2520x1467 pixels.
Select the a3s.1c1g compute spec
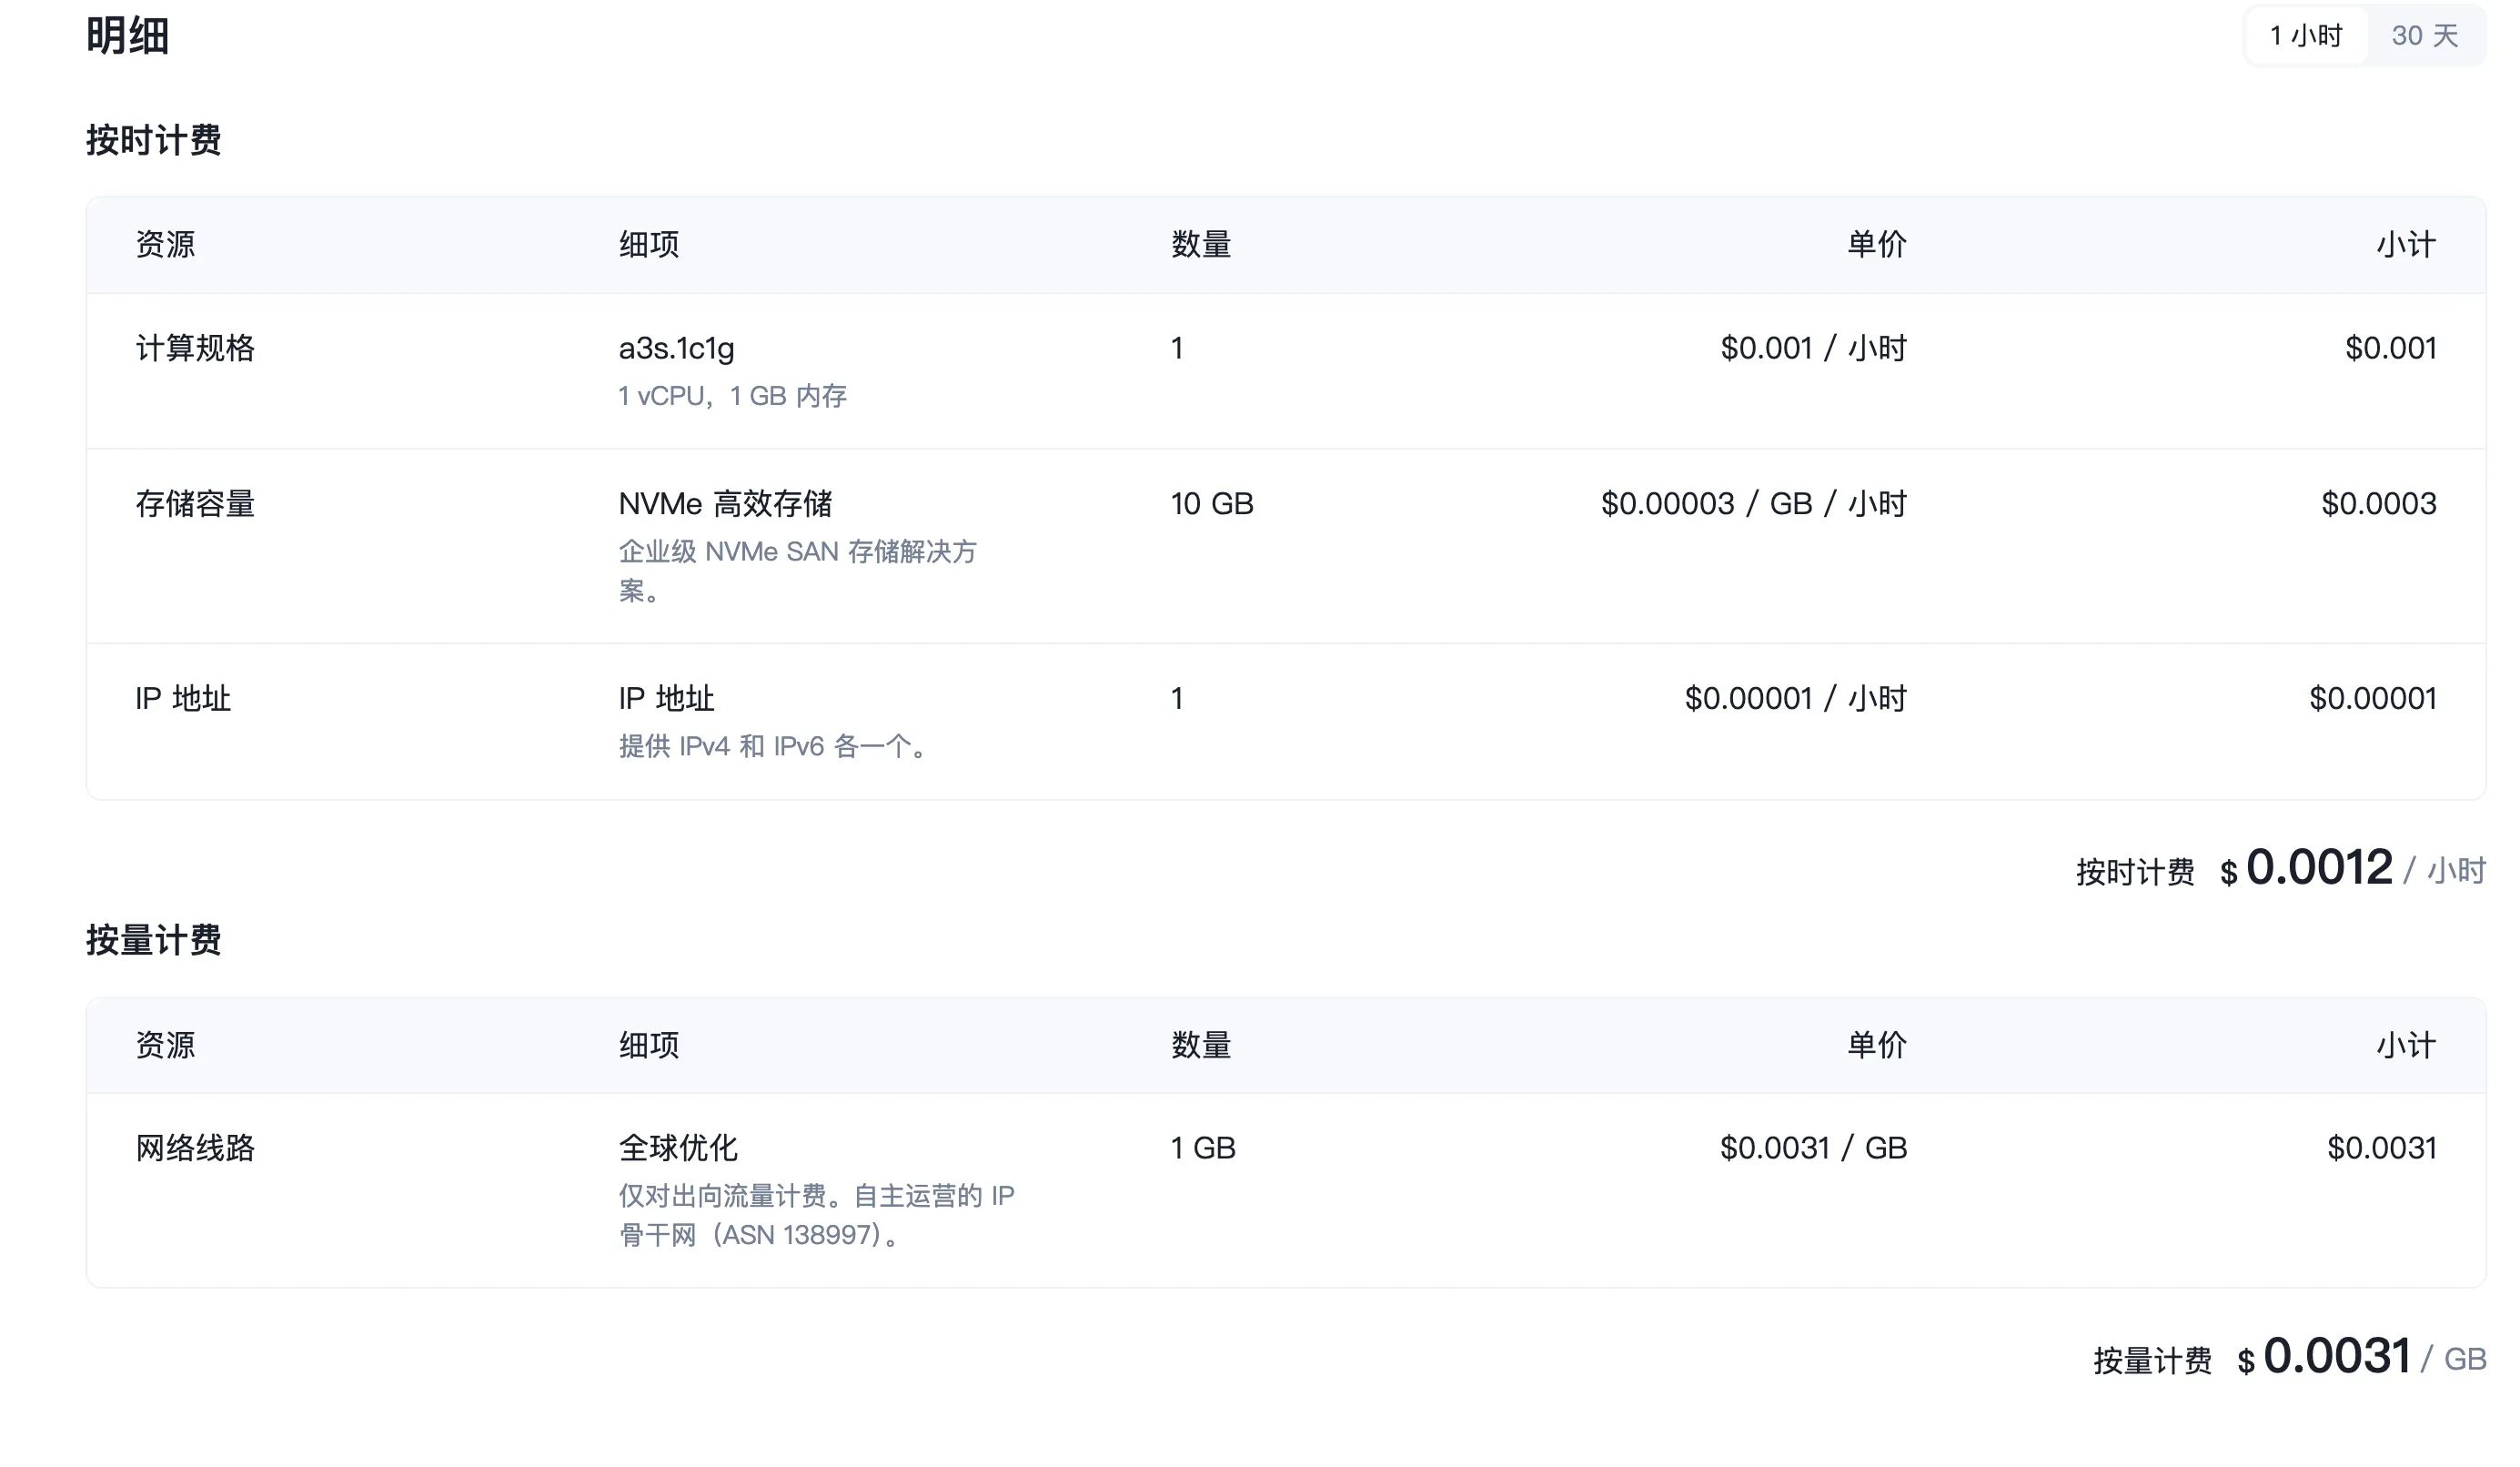676,348
